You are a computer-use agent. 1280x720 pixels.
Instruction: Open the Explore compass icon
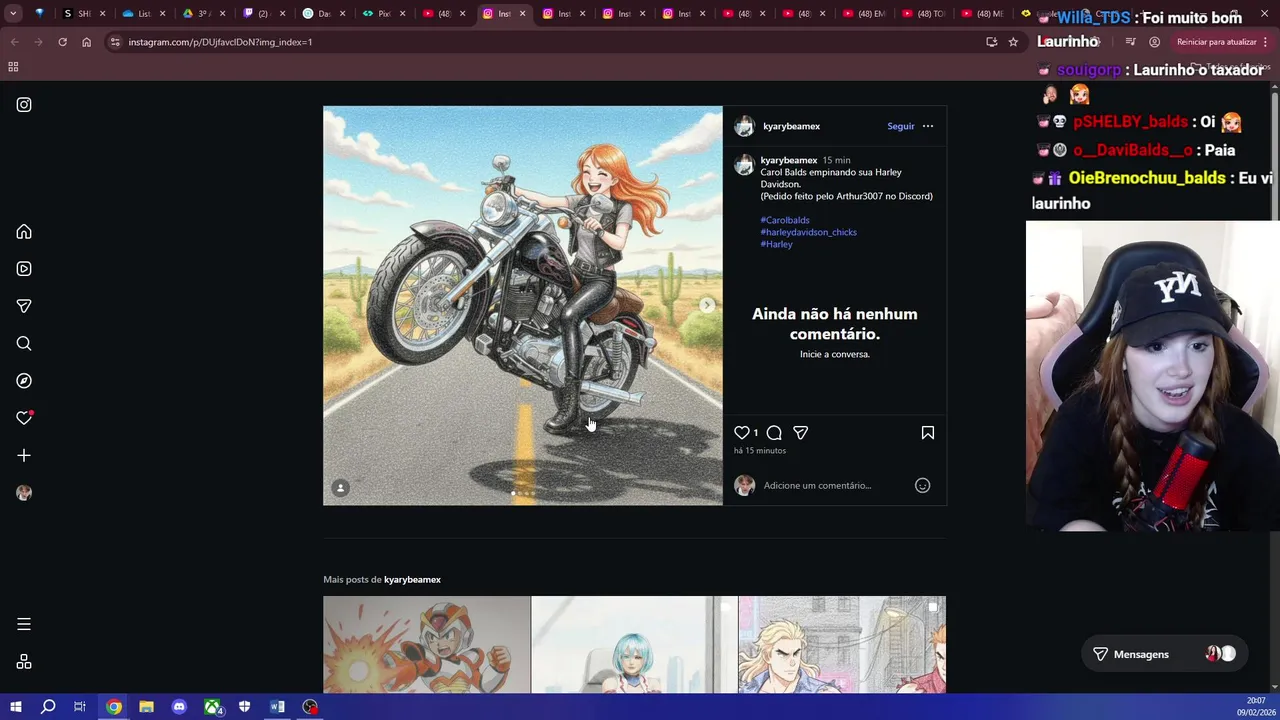(x=24, y=381)
